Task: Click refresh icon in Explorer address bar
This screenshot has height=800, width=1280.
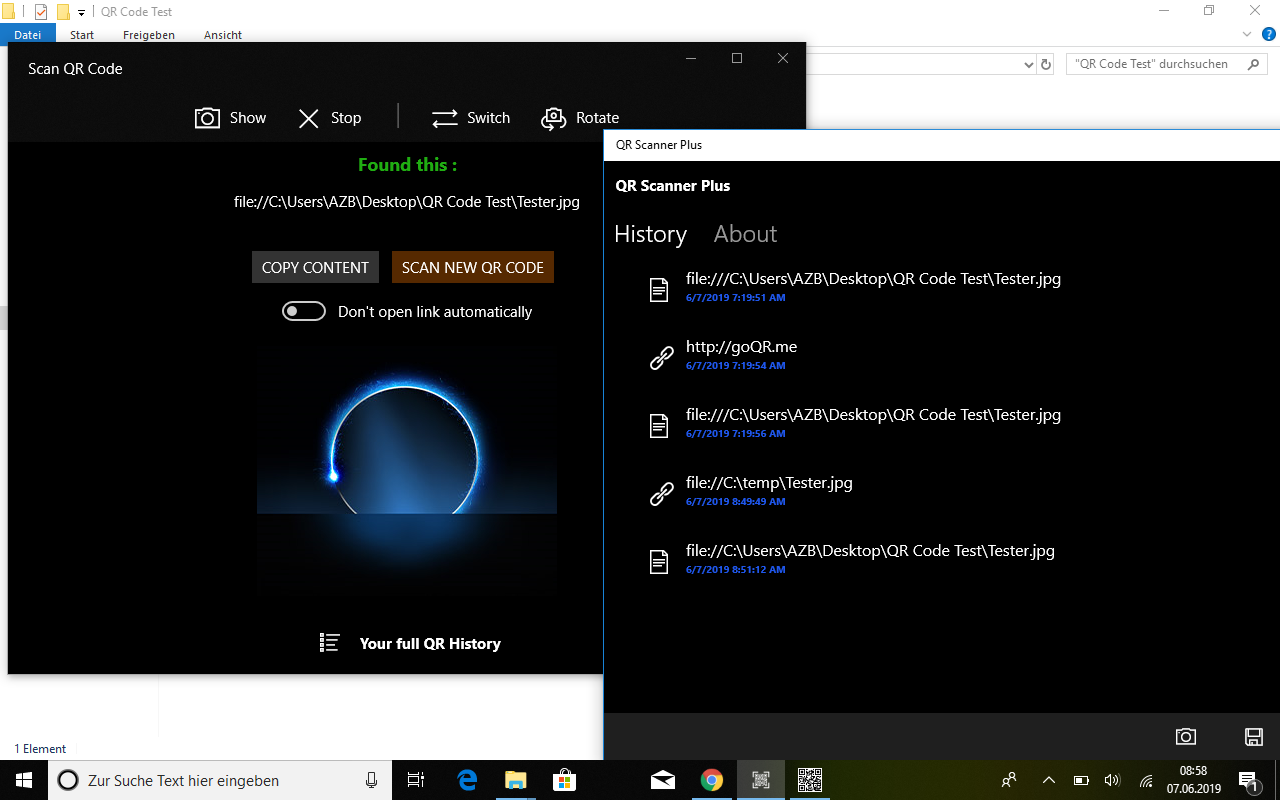Action: (1046, 64)
